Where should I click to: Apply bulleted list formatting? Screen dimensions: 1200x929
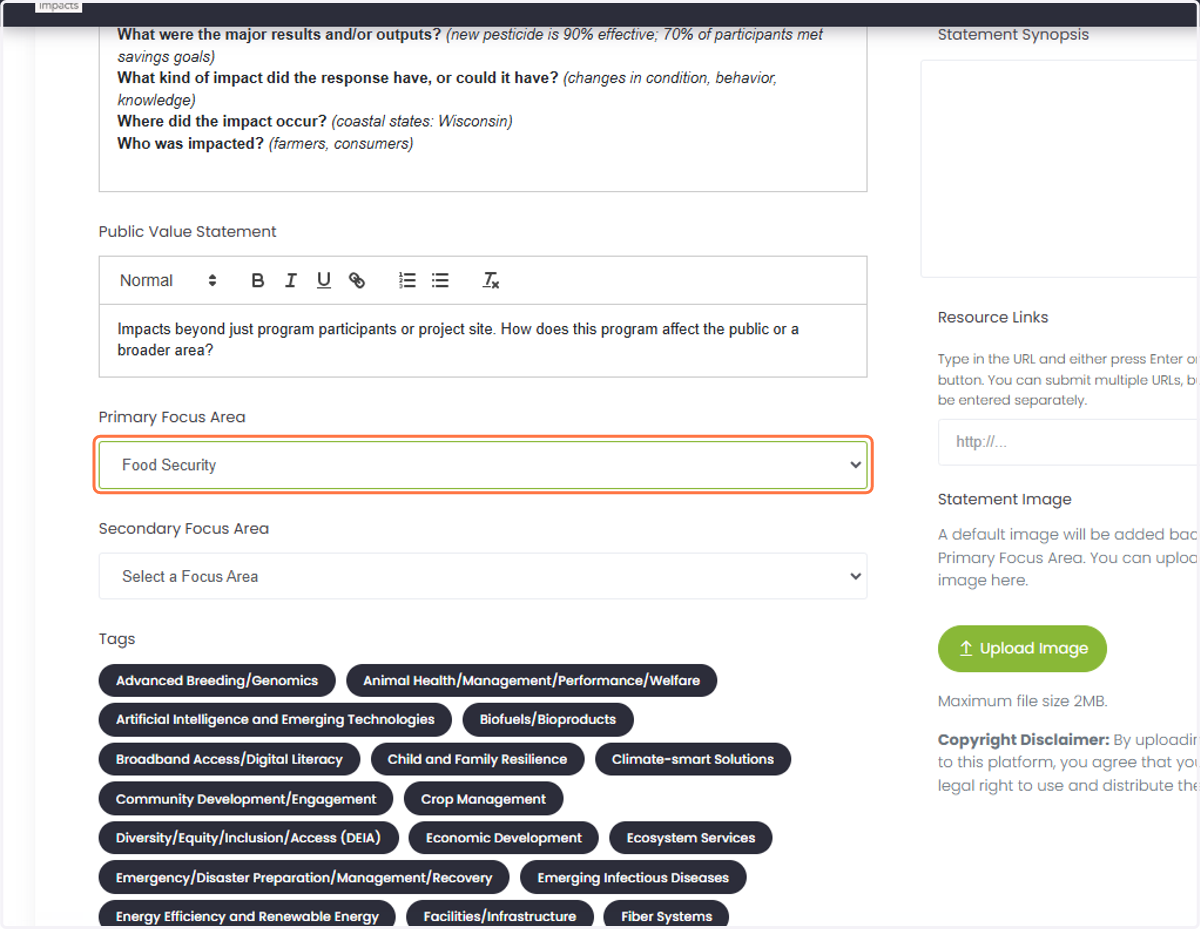click(440, 281)
